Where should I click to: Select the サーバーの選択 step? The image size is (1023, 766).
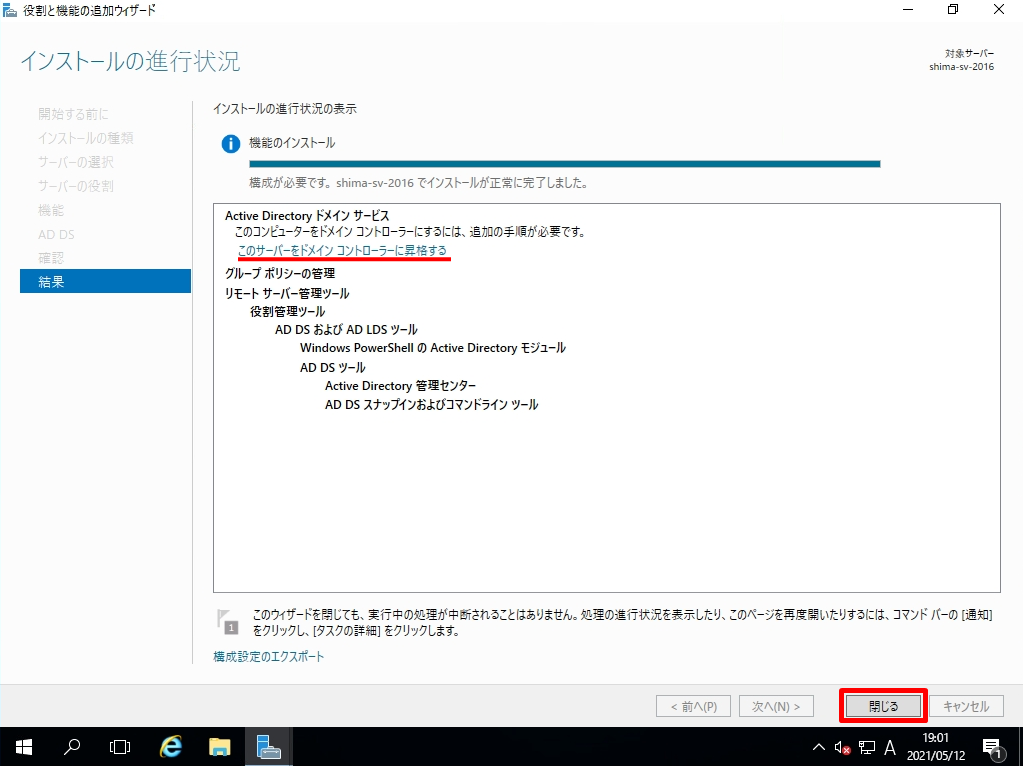point(76,162)
